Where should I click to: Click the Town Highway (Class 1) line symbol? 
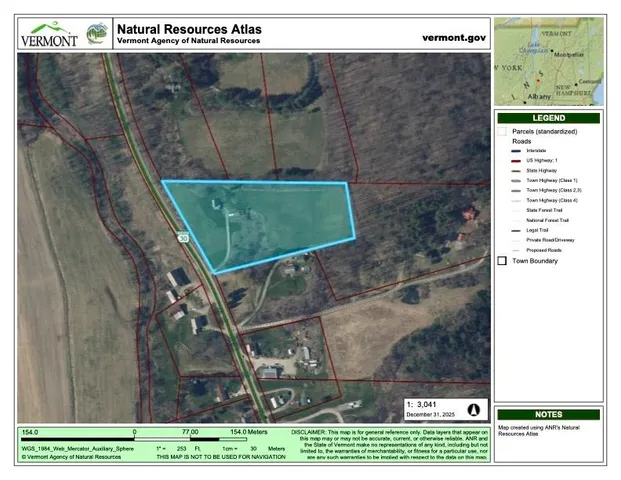(x=516, y=181)
